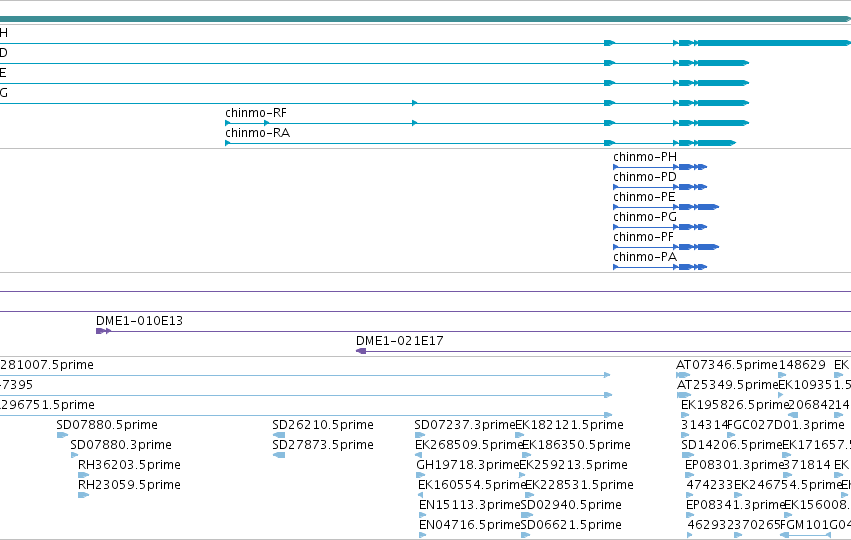Select the EK246754.5prime EST label
The width and height of the screenshot is (851, 540).
click(x=788, y=485)
